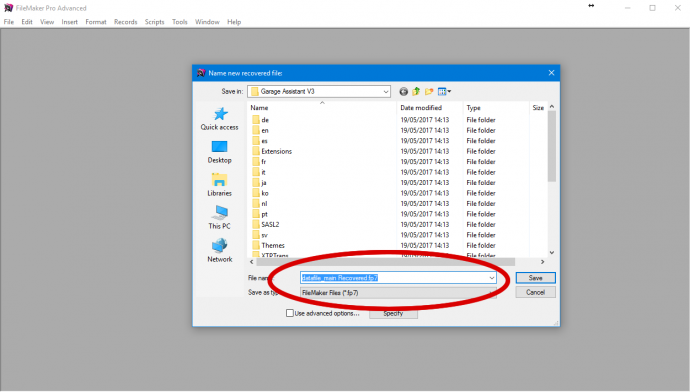Select the pt folder row
The image size is (690, 392).
(397, 214)
